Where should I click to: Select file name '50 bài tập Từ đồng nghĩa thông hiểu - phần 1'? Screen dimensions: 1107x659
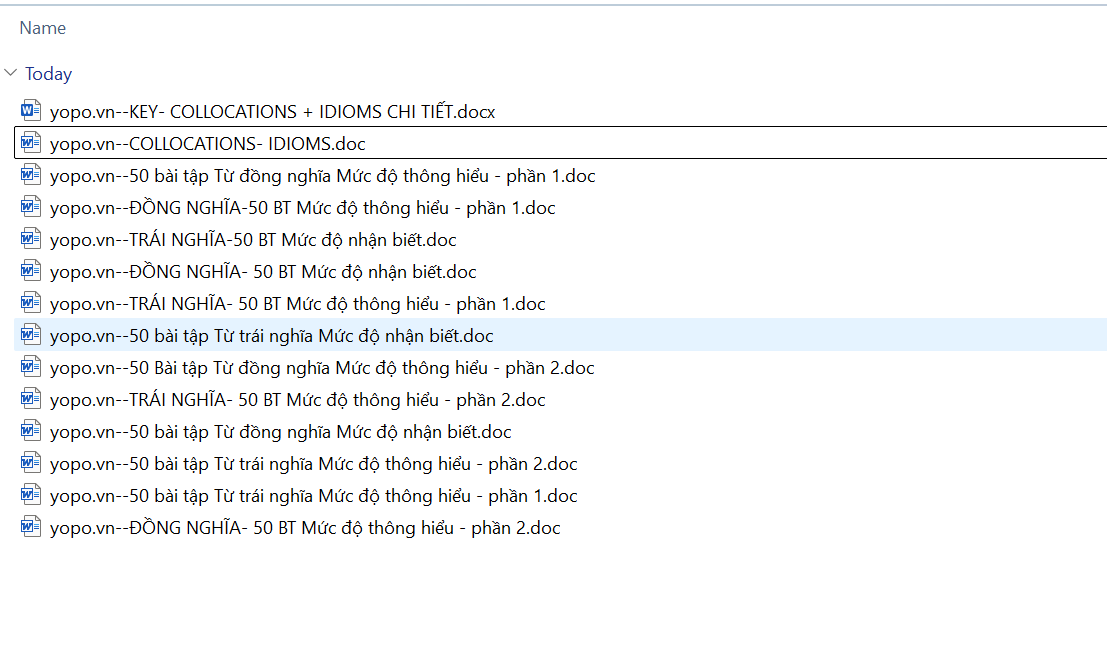coord(322,176)
